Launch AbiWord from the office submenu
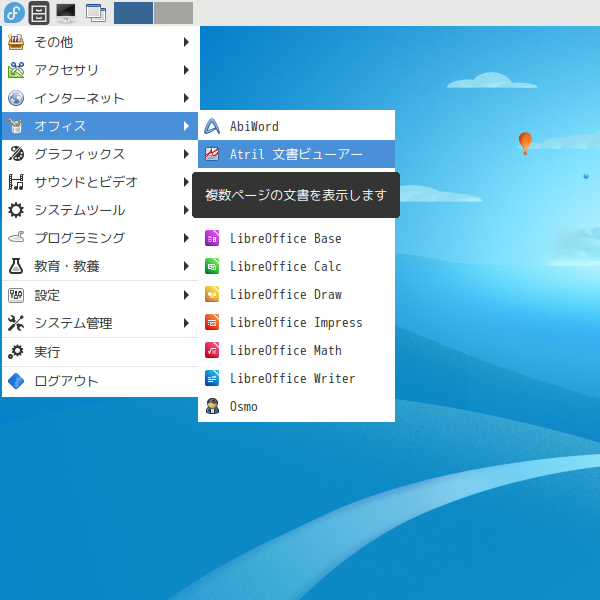Viewport: 600px width, 600px height. pos(297,126)
